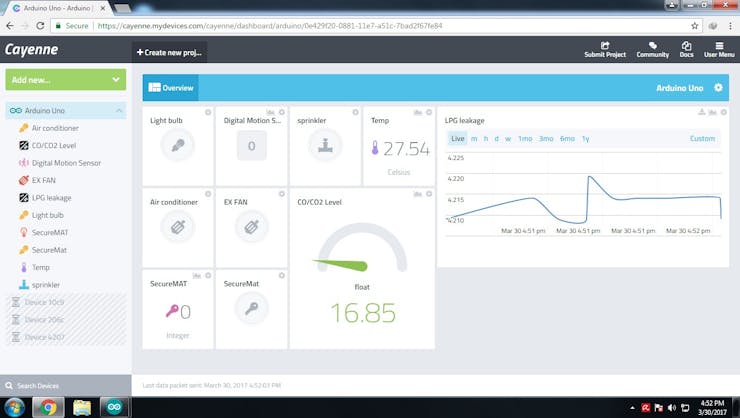This screenshot has height=418, width=740.
Task: Open settings gear on sprinkler widget
Action: click(x=355, y=112)
